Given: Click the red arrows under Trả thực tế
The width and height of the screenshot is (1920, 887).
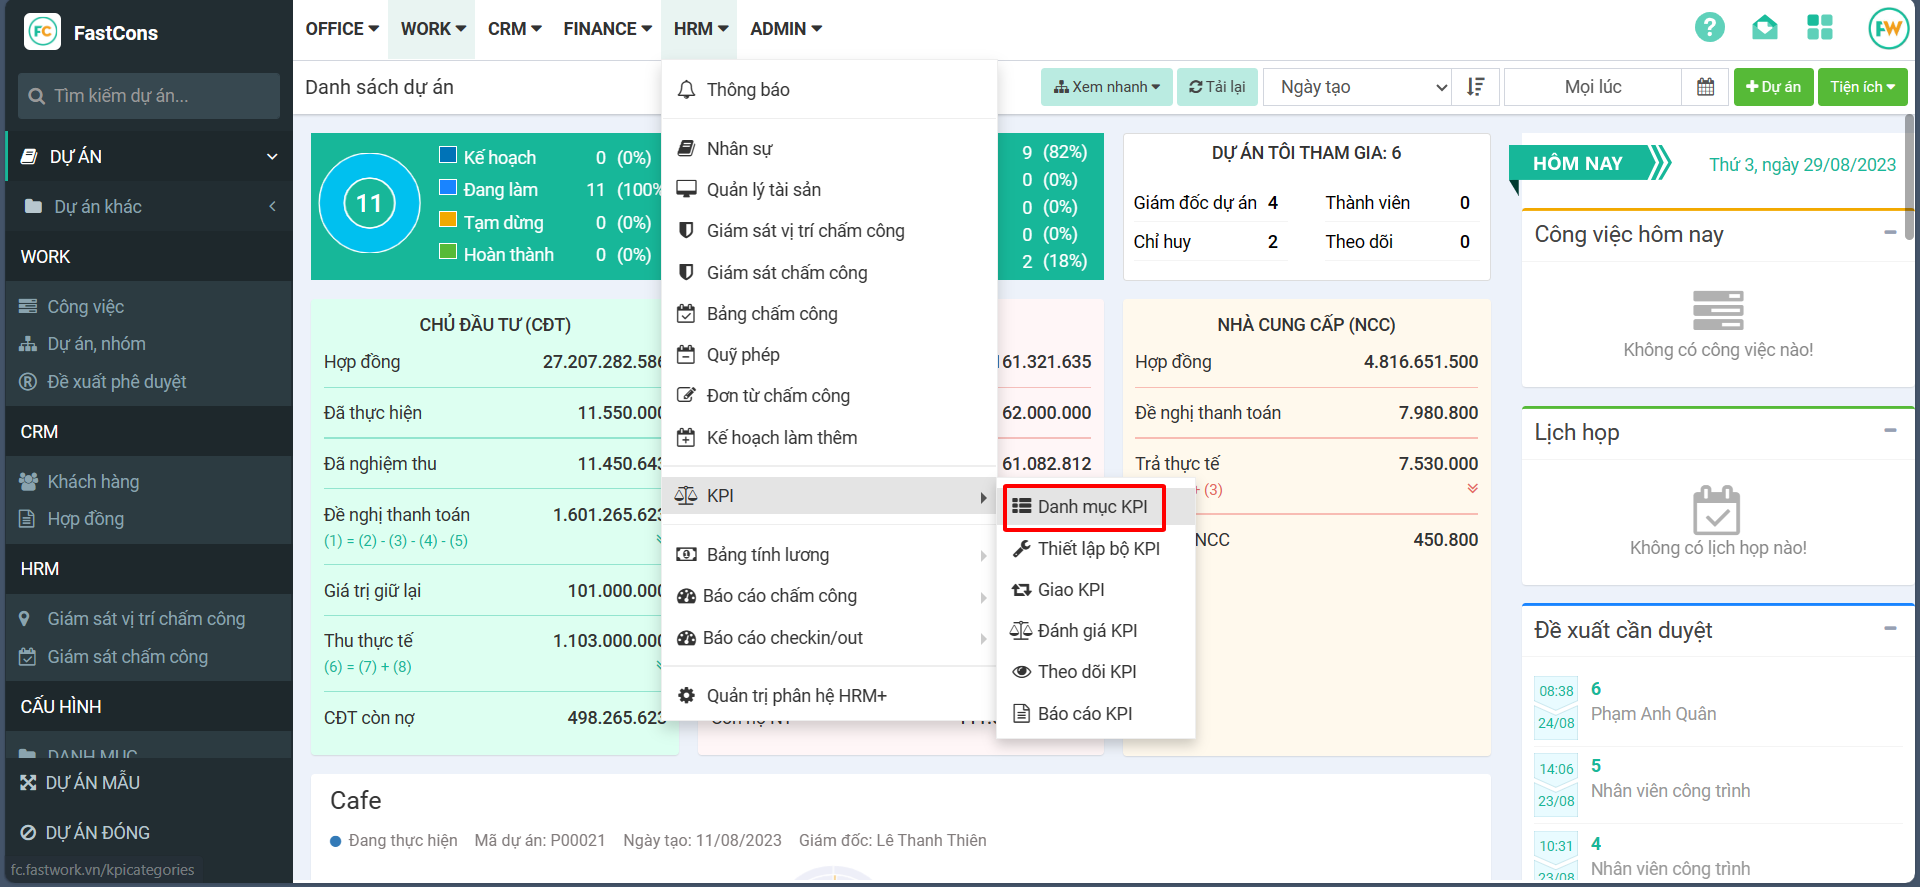Looking at the screenshot, I should [1472, 489].
